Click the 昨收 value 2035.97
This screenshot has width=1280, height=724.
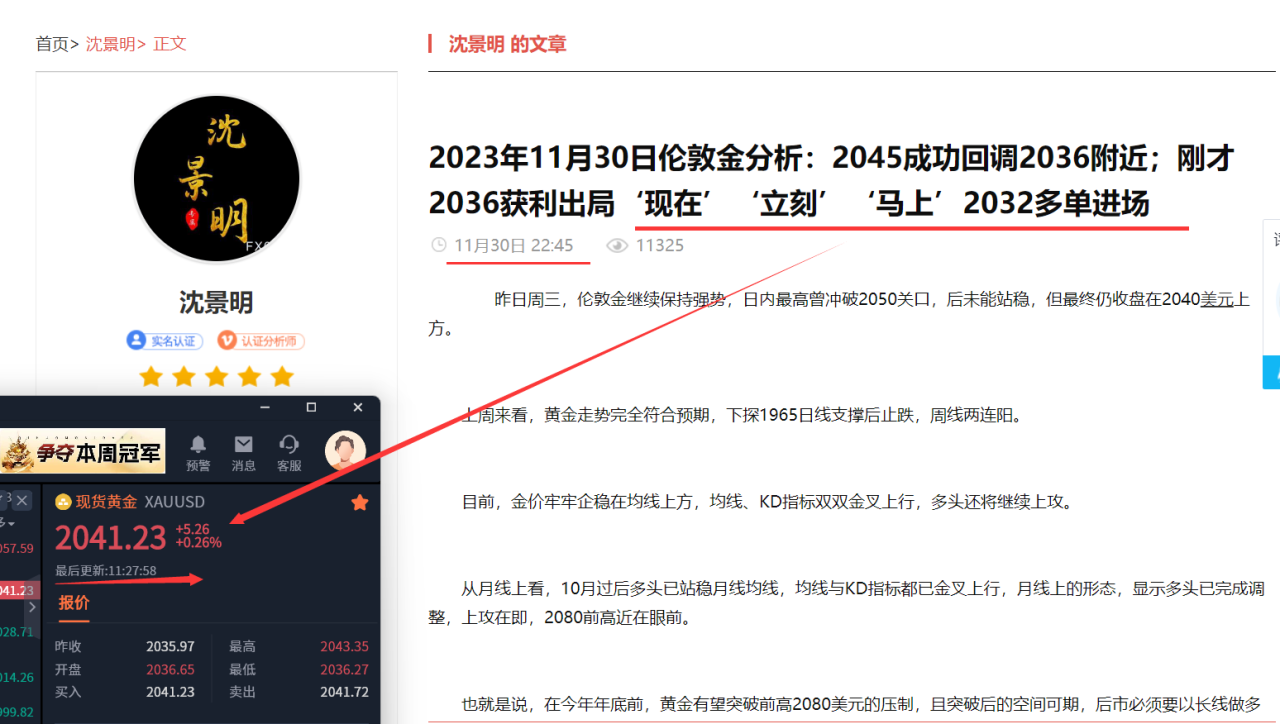pos(170,647)
